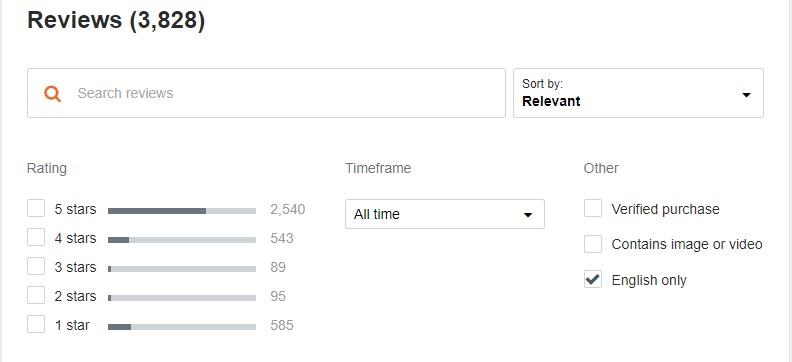Check the 4 stars rating checkbox

coord(36,237)
